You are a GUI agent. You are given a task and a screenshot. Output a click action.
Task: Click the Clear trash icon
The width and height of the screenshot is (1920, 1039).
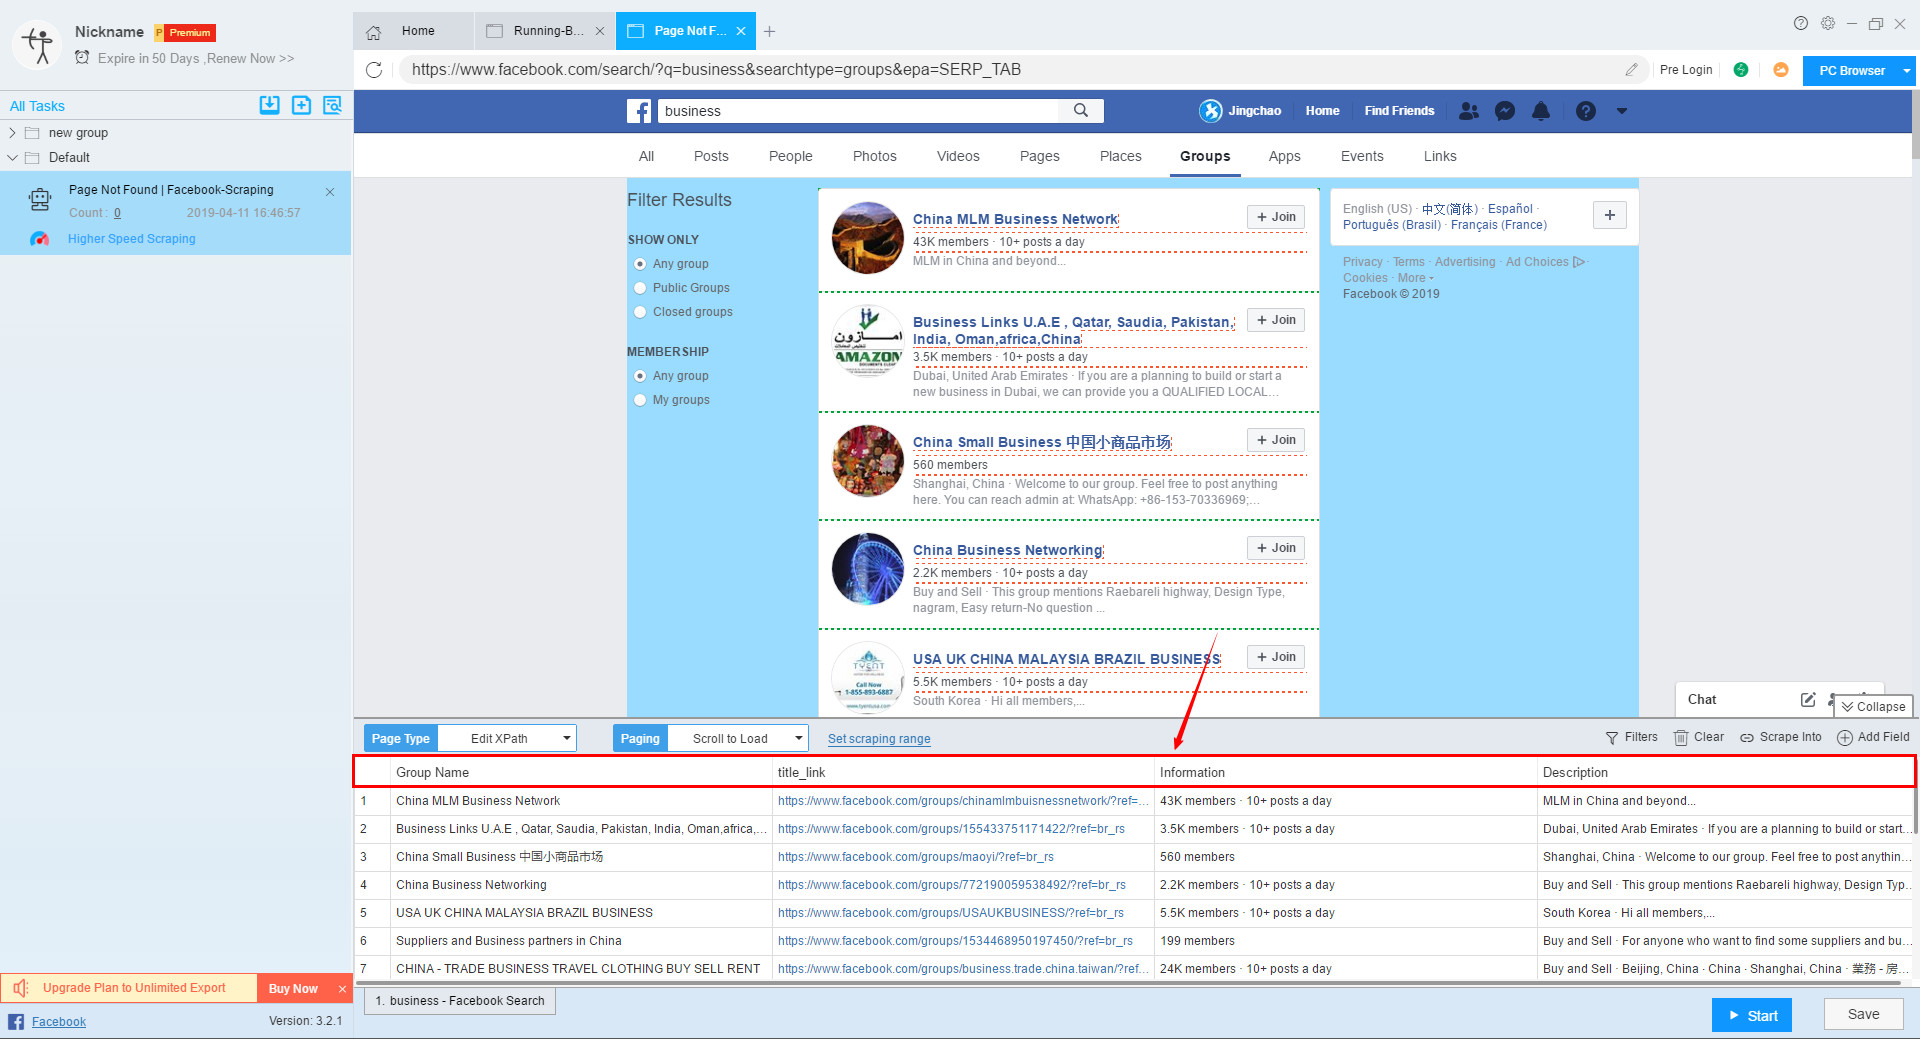(x=1681, y=738)
